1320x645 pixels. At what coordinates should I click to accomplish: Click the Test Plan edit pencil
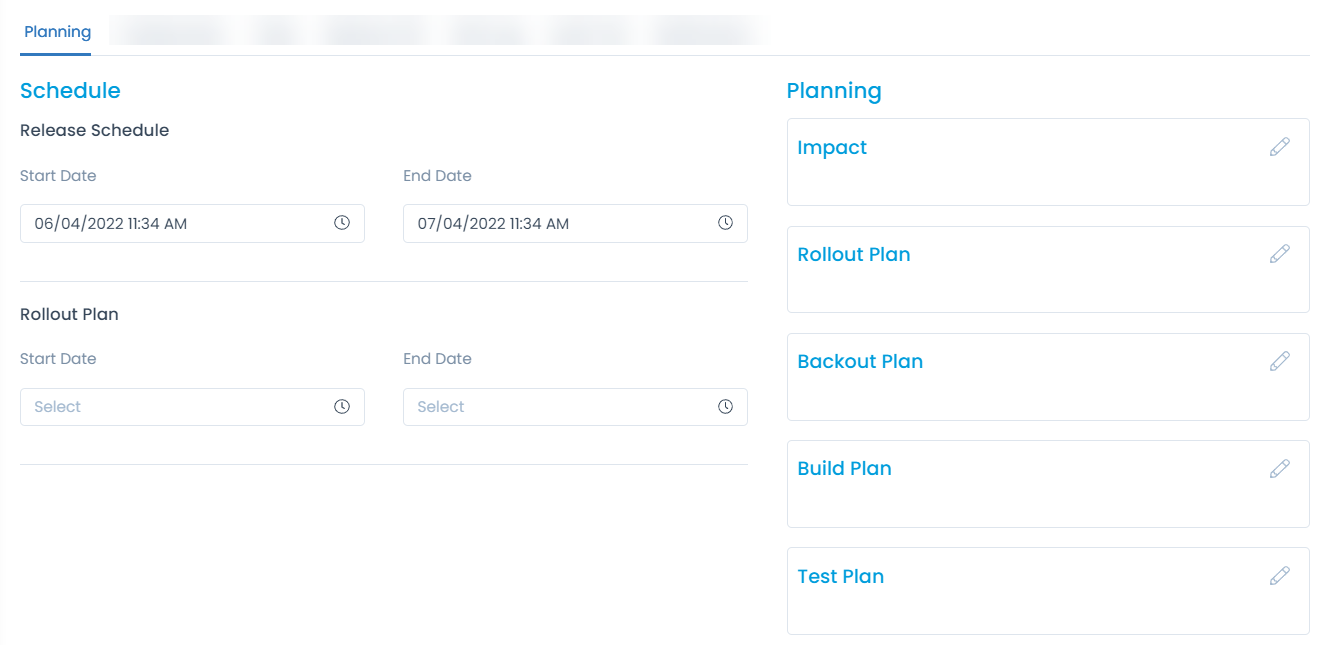click(x=1279, y=576)
